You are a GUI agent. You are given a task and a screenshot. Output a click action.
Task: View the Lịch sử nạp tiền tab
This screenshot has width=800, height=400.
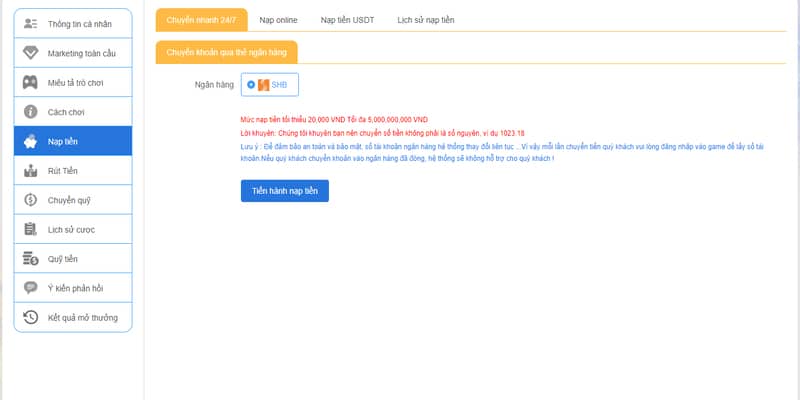tap(425, 19)
